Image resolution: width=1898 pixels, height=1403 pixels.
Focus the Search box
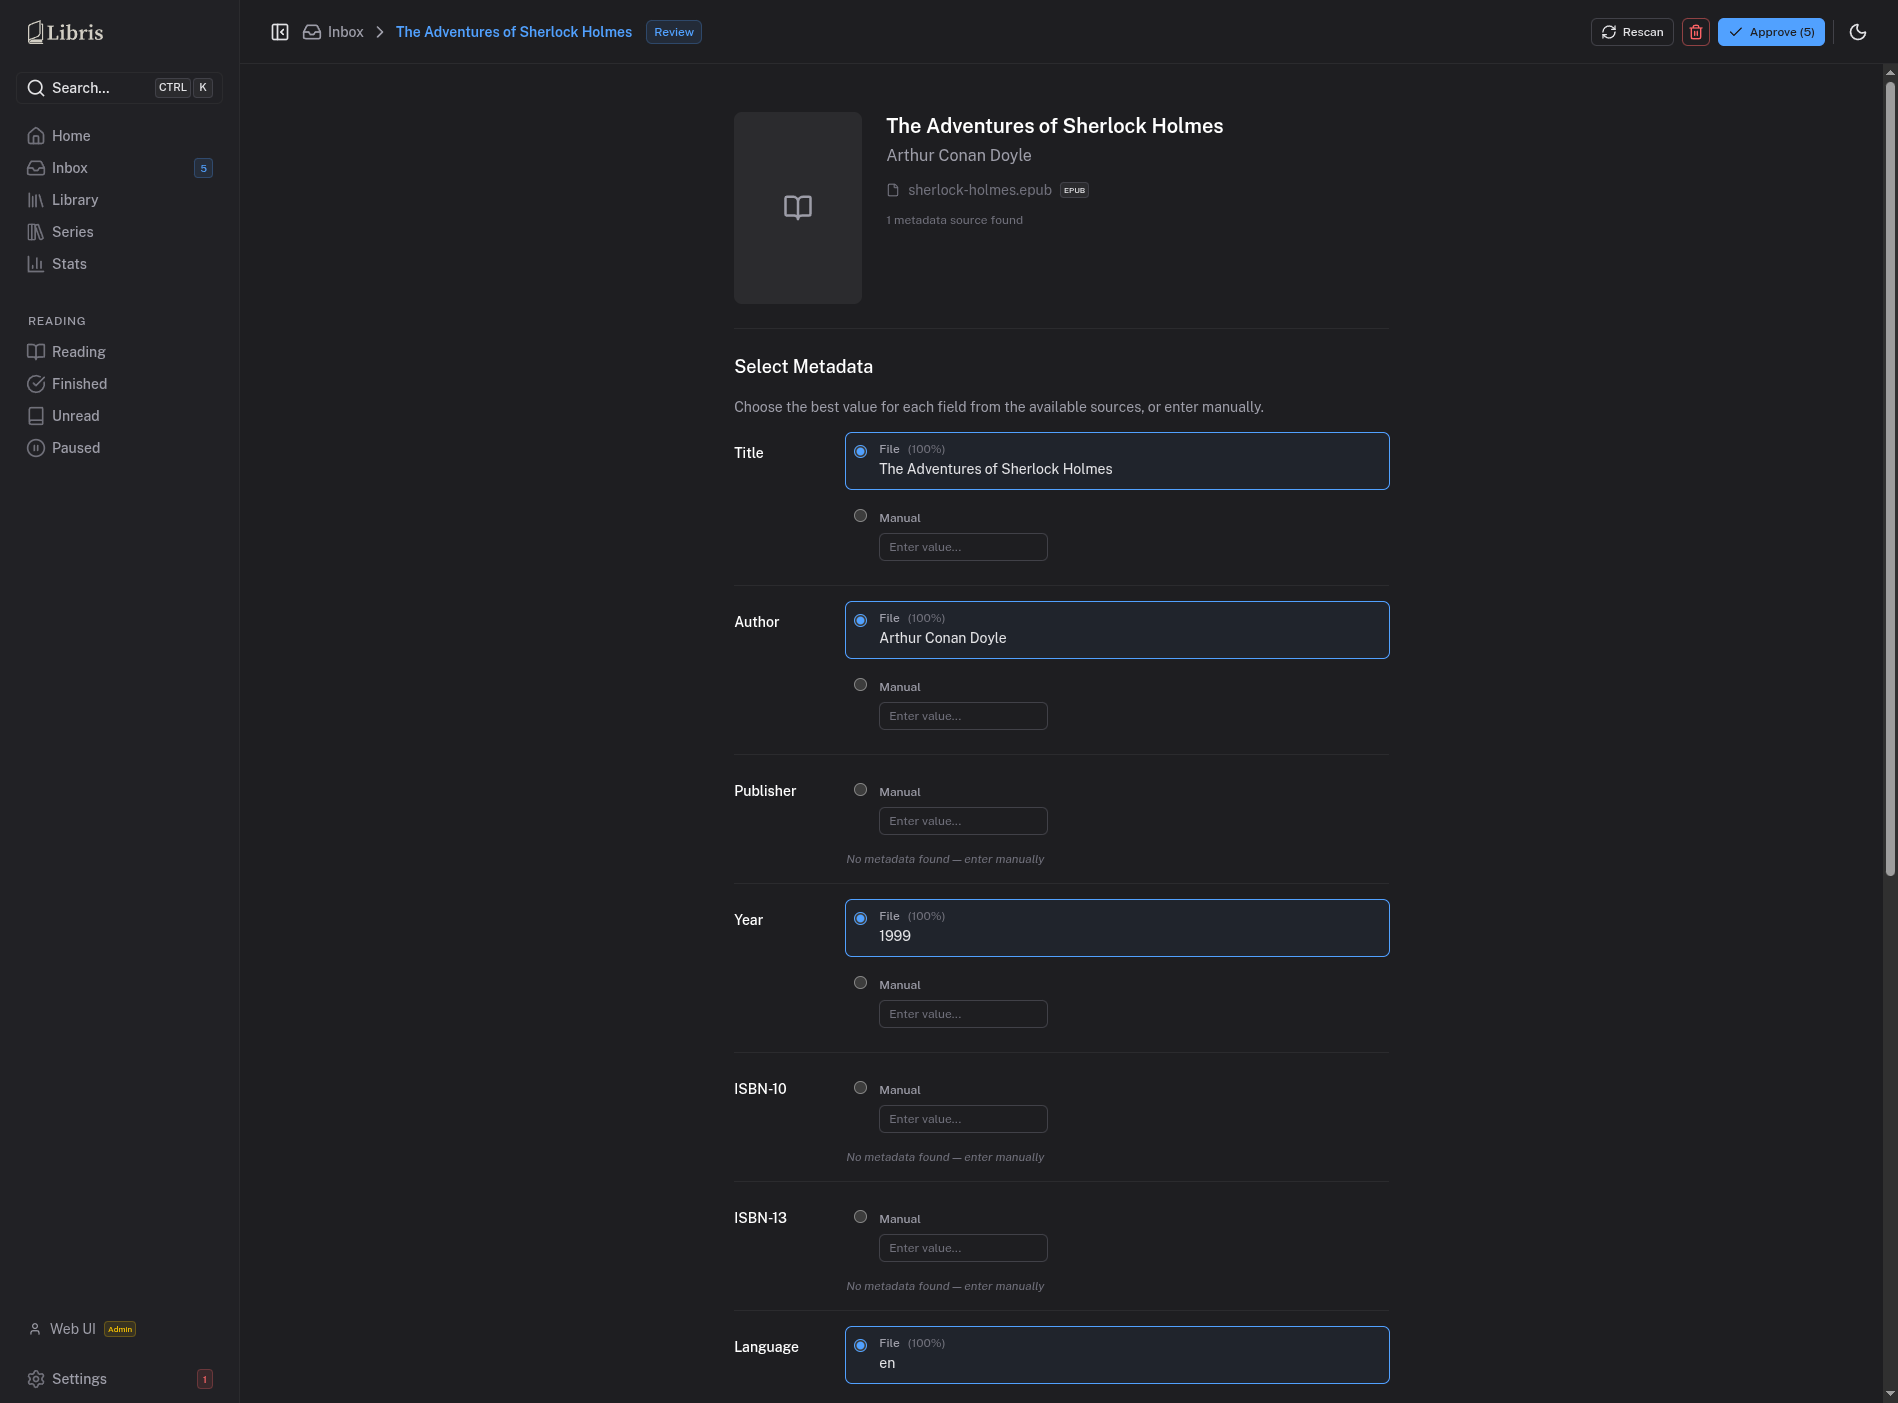point(119,88)
